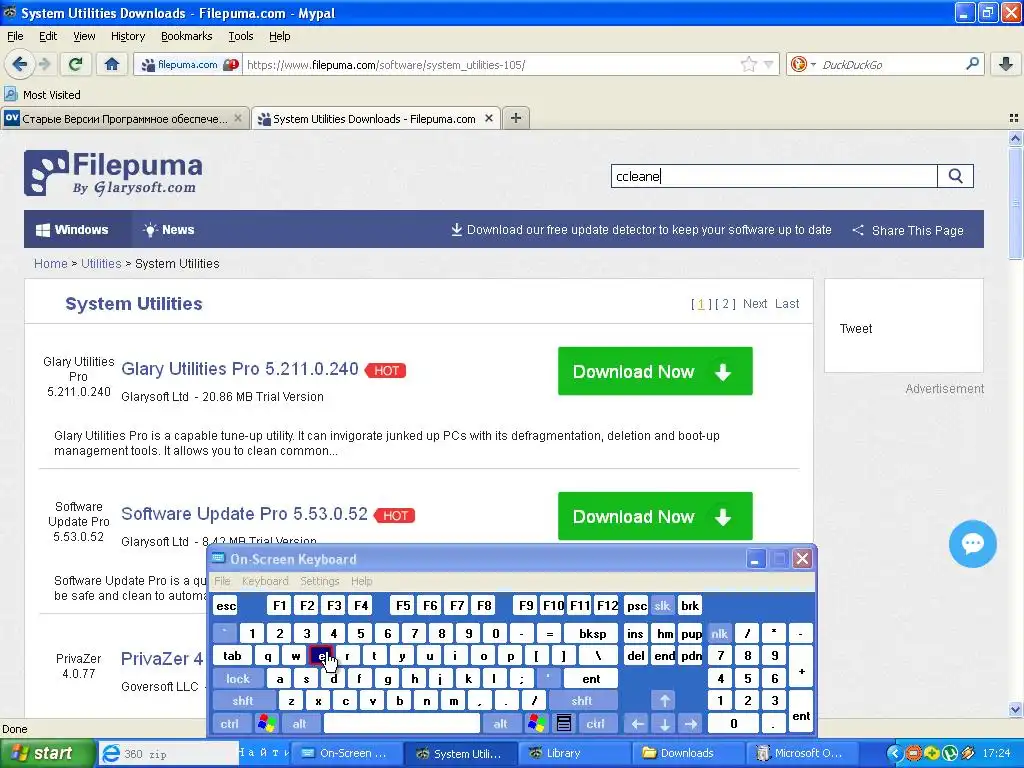Open the blue chat bubble widget
This screenshot has height=768, width=1024.
tap(972, 543)
